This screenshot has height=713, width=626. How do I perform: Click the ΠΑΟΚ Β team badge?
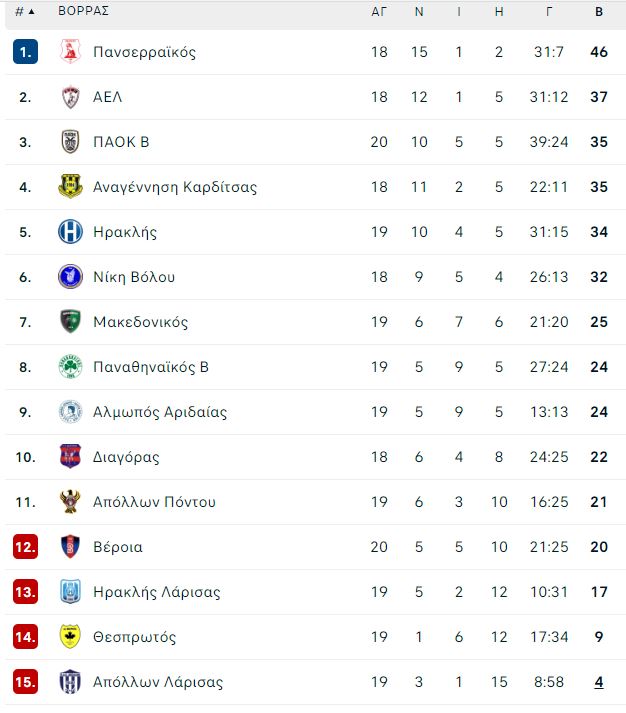[x=70, y=142]
